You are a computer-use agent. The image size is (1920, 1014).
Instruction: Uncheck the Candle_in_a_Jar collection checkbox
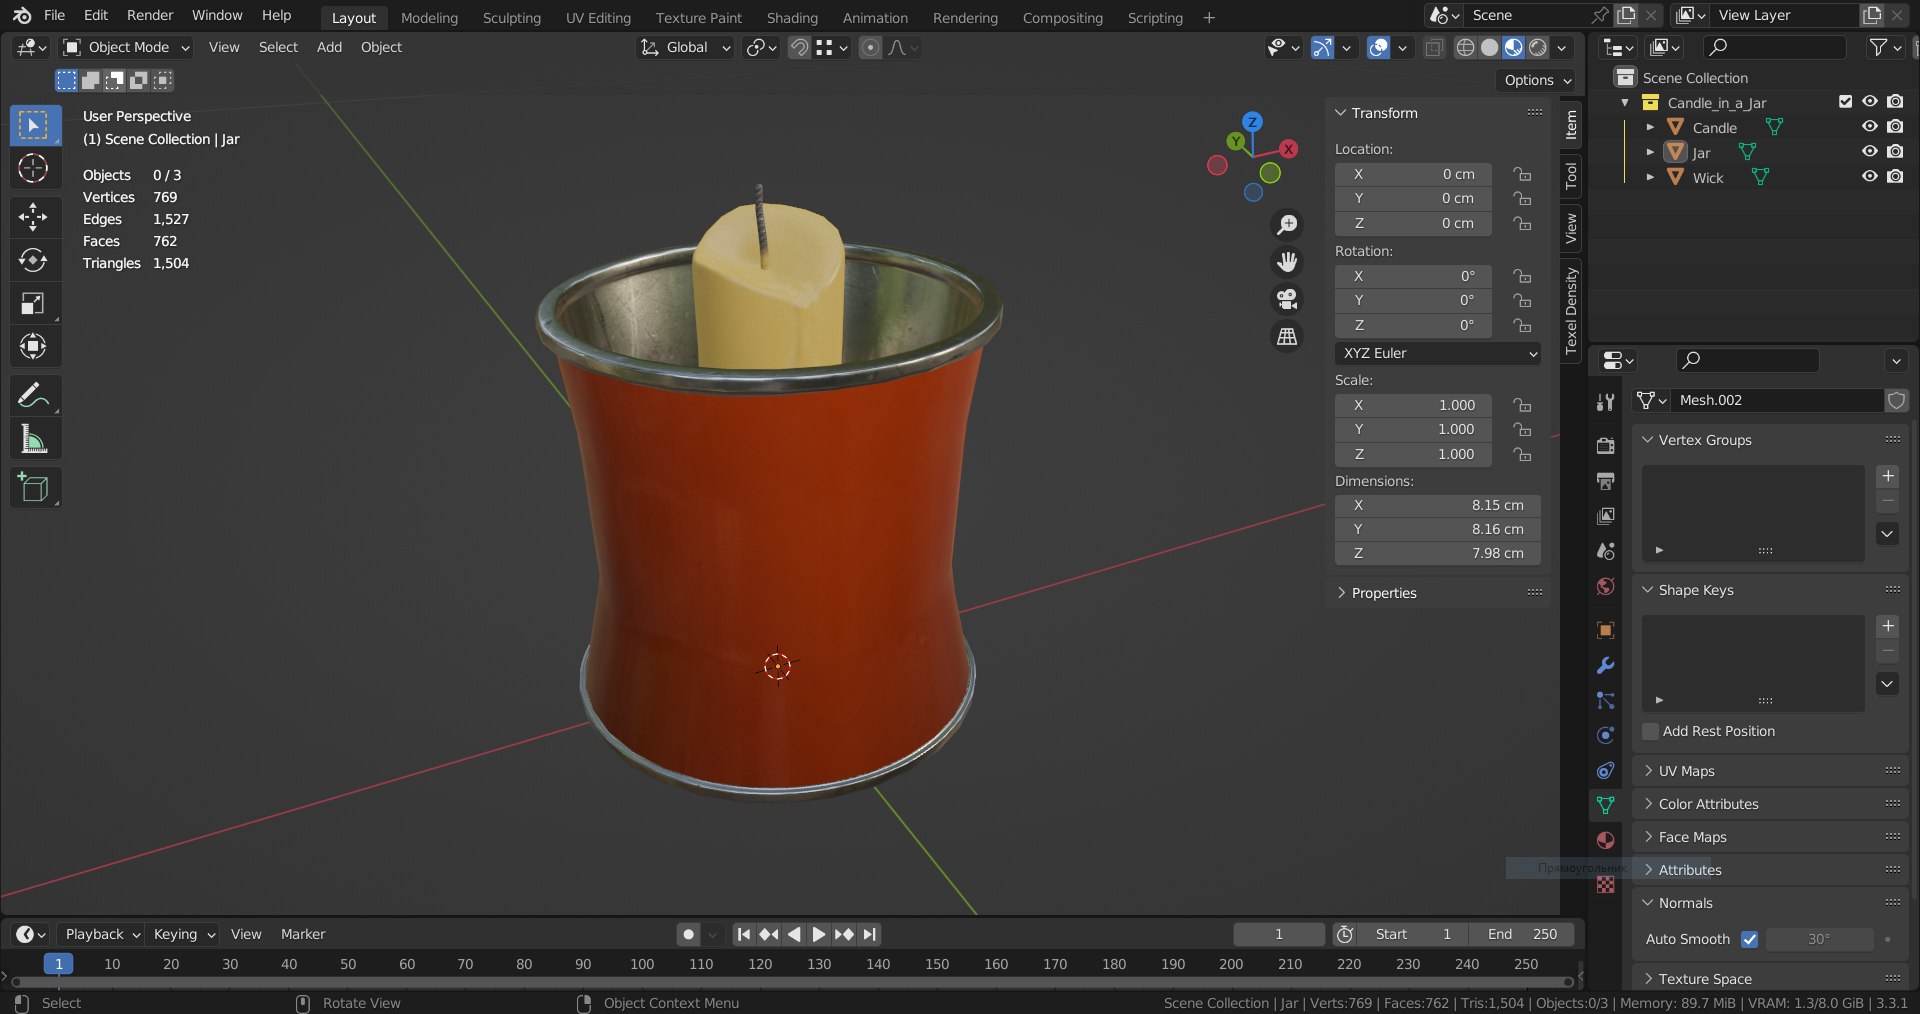[x=1846, y=101]
